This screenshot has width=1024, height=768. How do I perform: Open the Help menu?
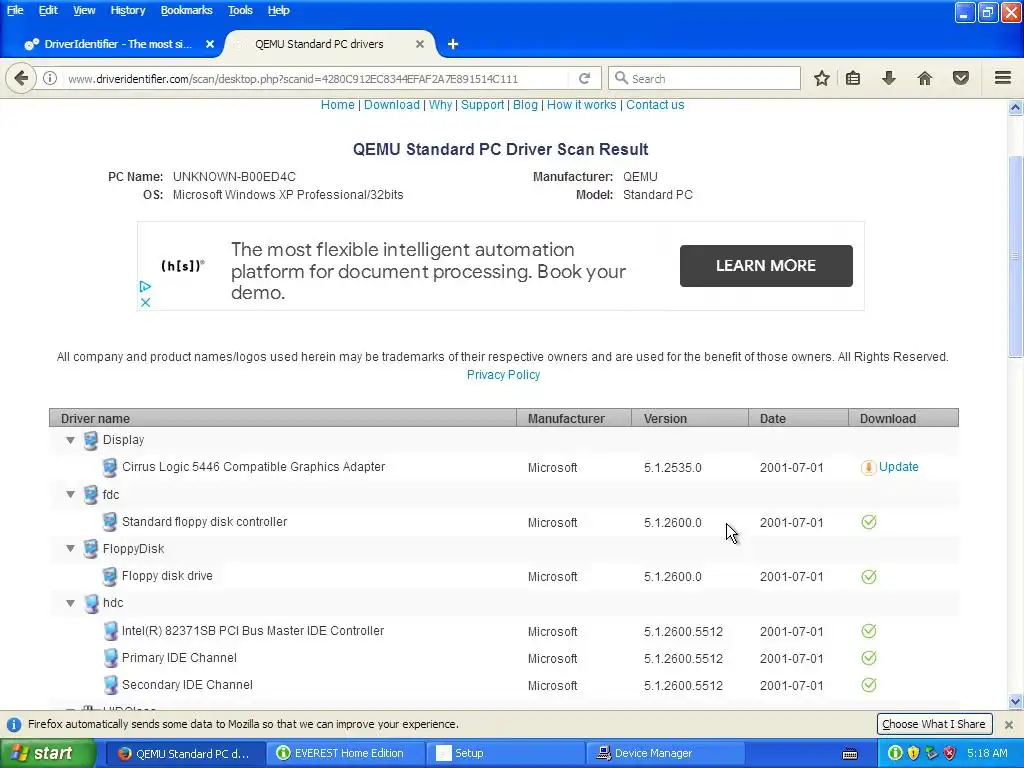[x=278, y=10]
